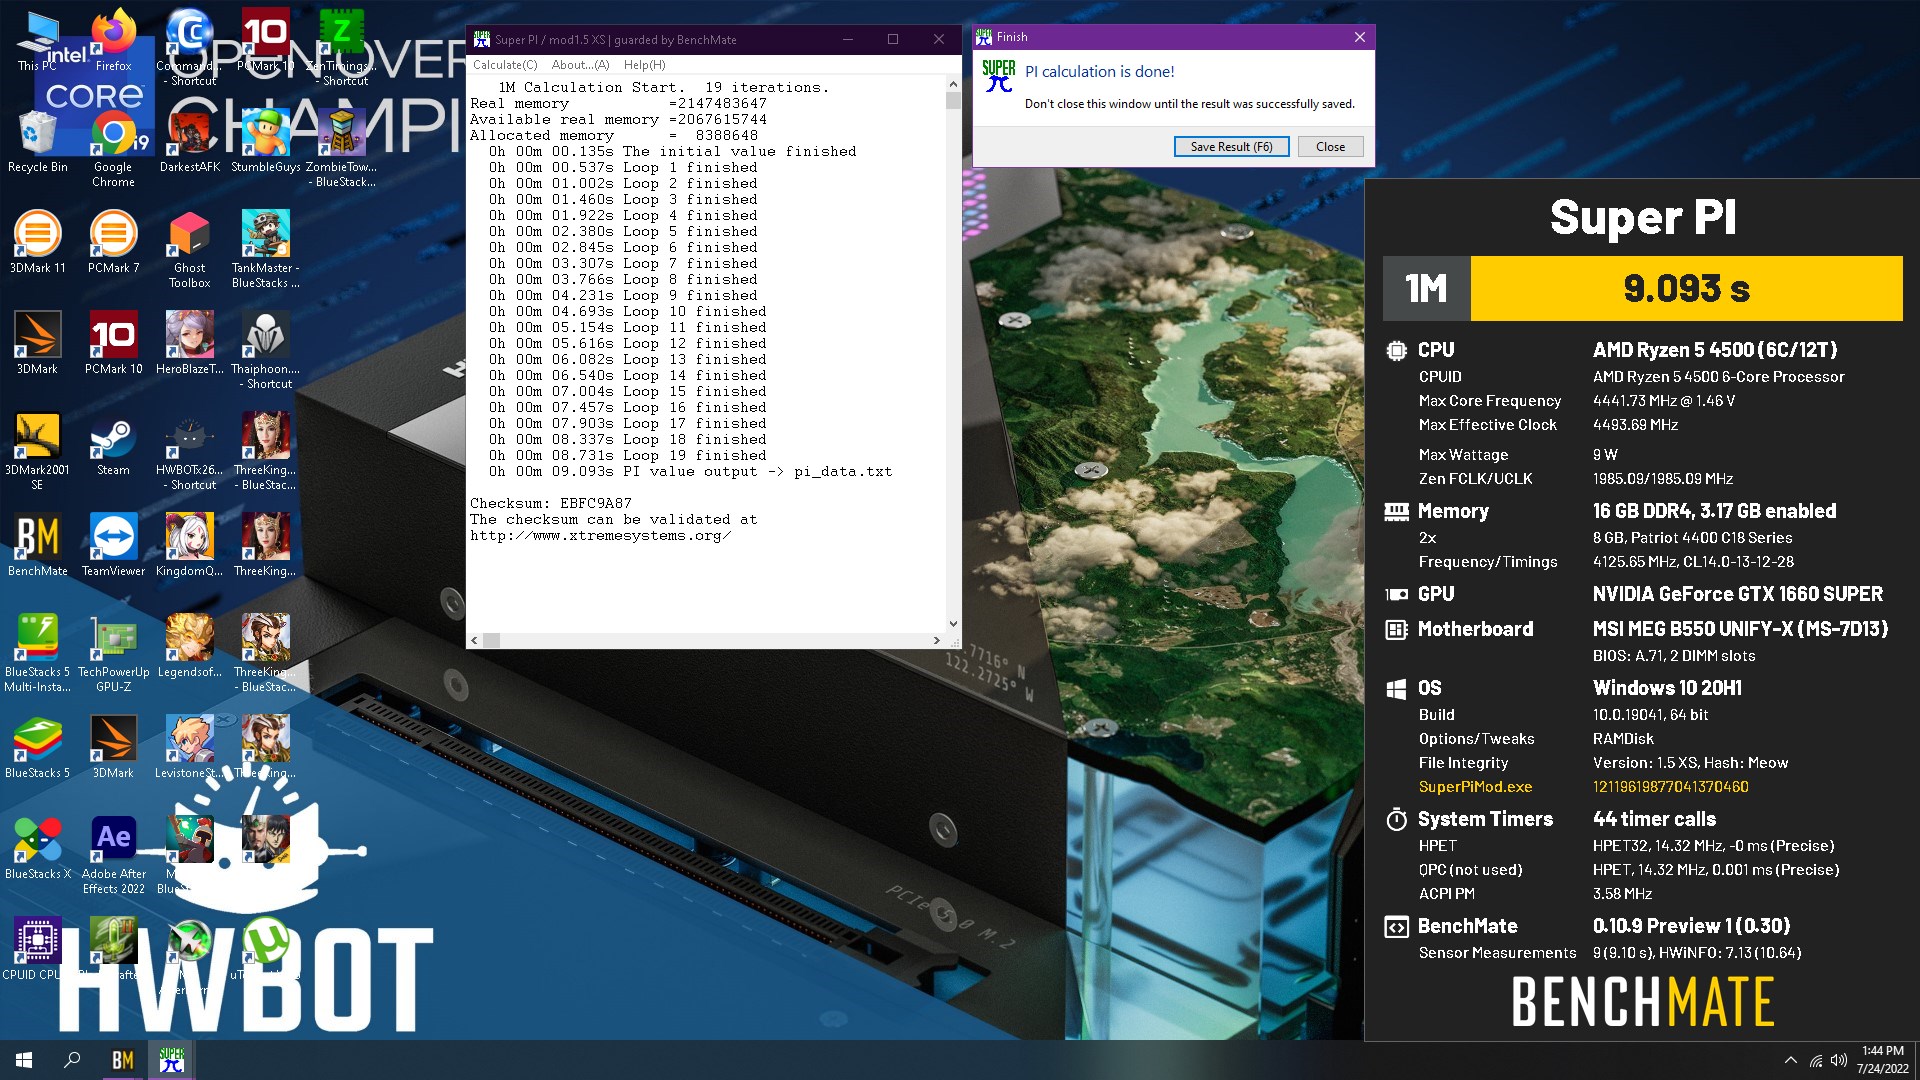Screen dimensions: 1920x1080
Task: Click the Close button in Finish dialog
Action: 1330,147
